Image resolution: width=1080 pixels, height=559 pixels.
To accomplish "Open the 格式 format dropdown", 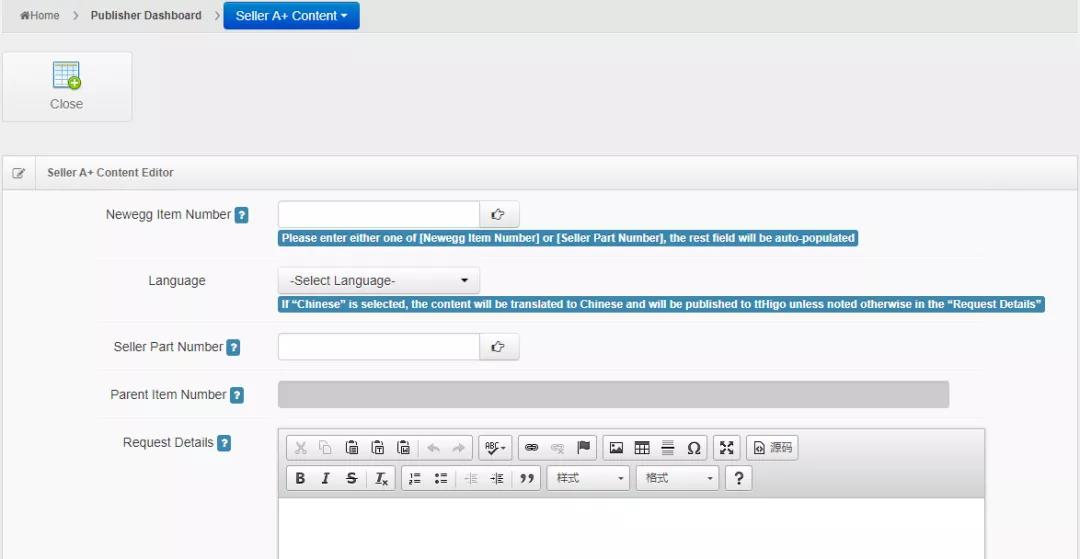I will pyautogui.click(x=677, y=478).
